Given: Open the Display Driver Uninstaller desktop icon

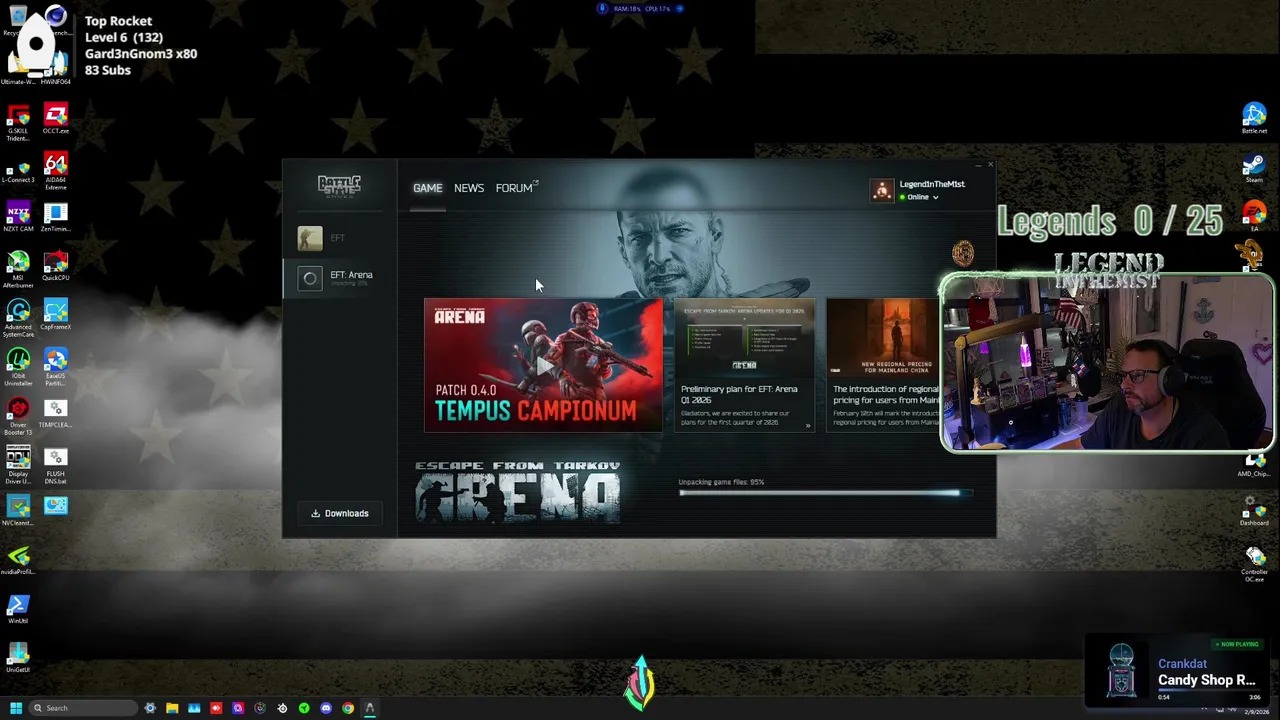Looking at the screenshot, I should (x=18, y=466).
